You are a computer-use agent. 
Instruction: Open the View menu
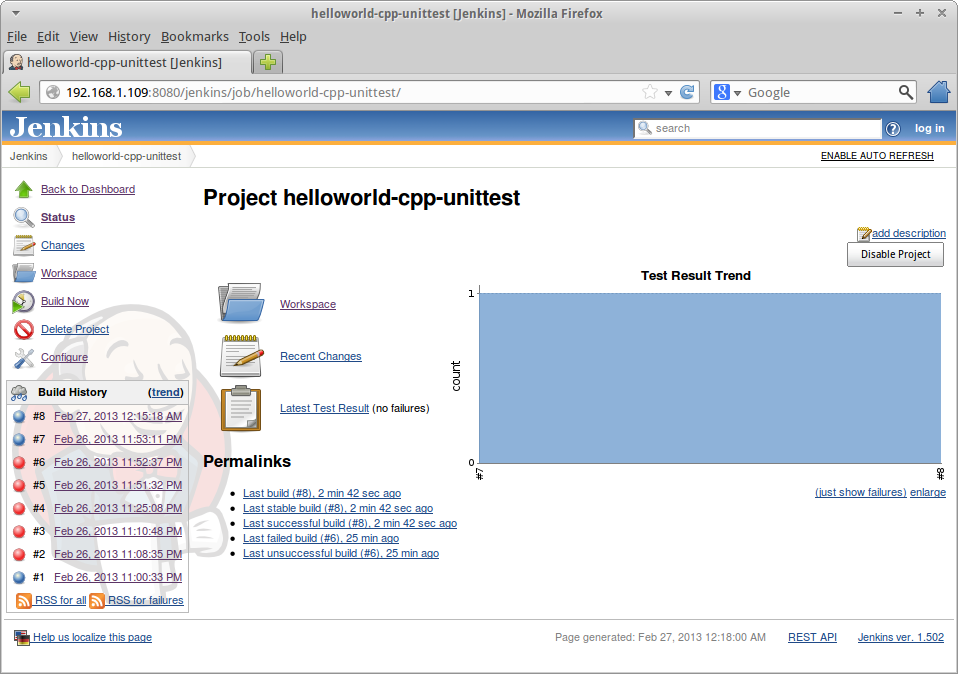(x=84, y=37)
